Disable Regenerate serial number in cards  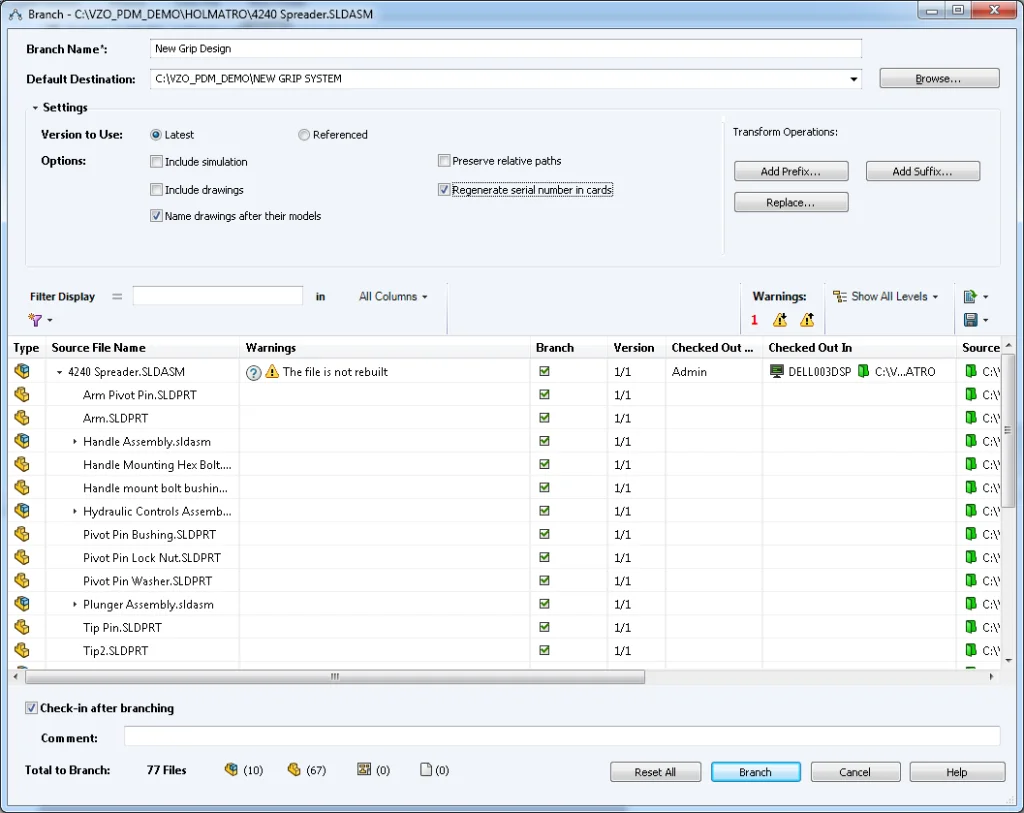(x=443, y=189)
